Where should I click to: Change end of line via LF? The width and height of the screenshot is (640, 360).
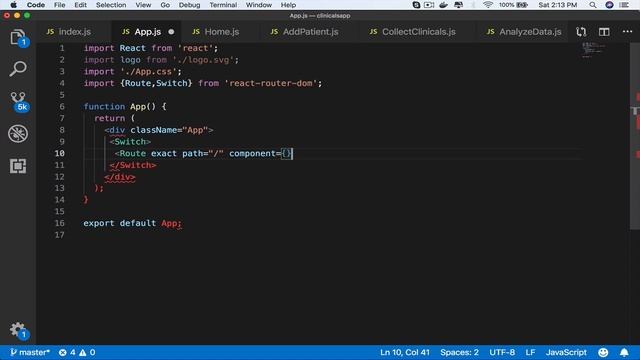530,352
